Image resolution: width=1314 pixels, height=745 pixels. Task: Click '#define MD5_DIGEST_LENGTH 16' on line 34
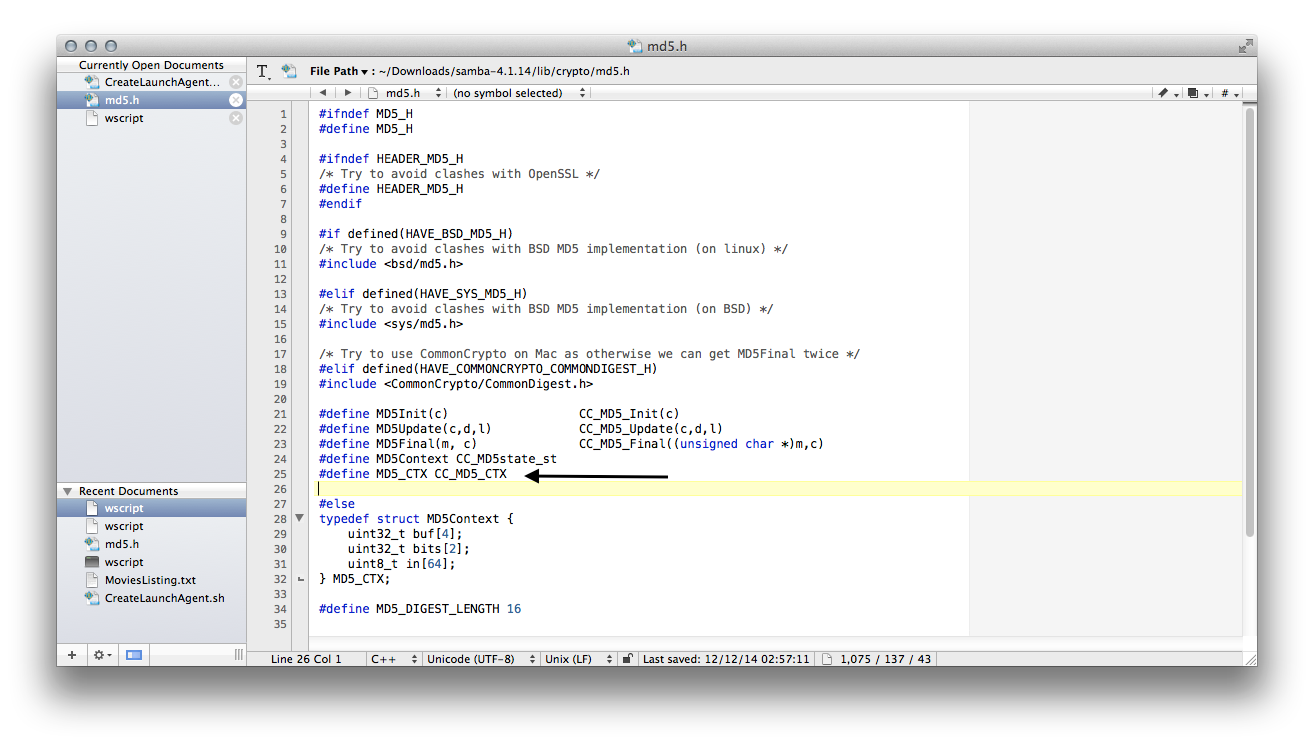(x=420, y=609)
